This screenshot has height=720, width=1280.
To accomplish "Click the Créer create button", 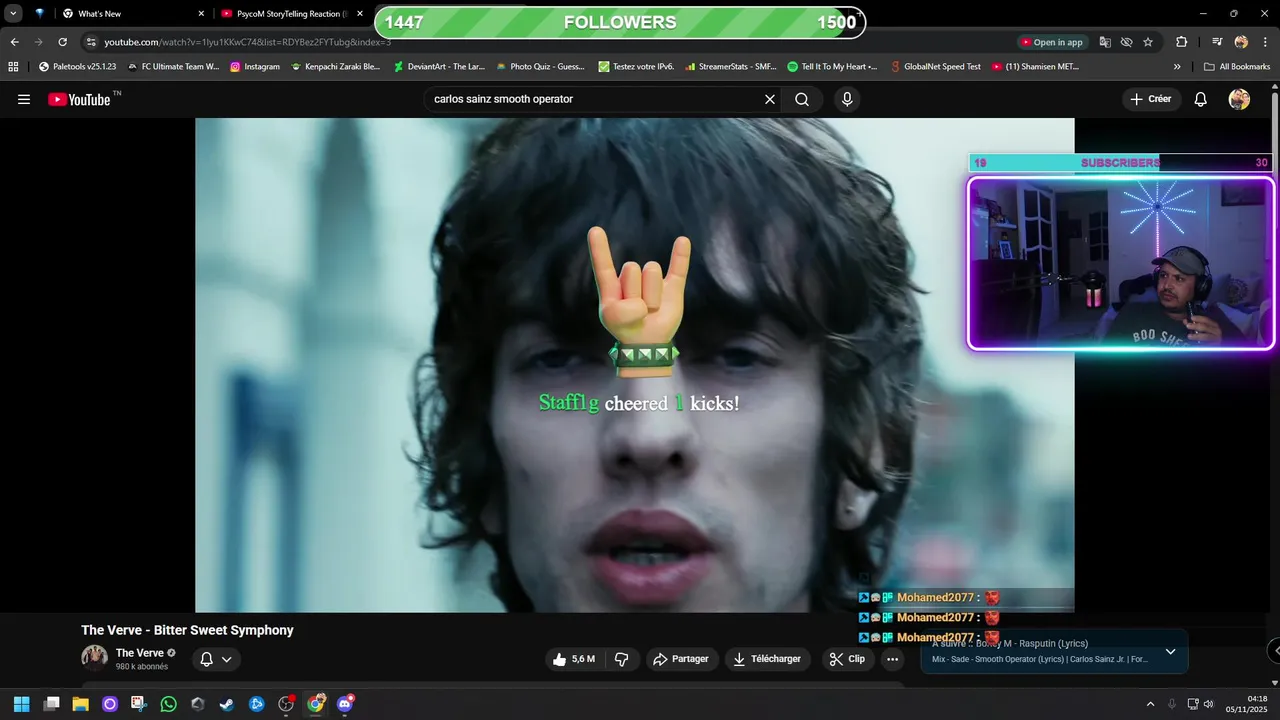I will tap(1151, 99).
